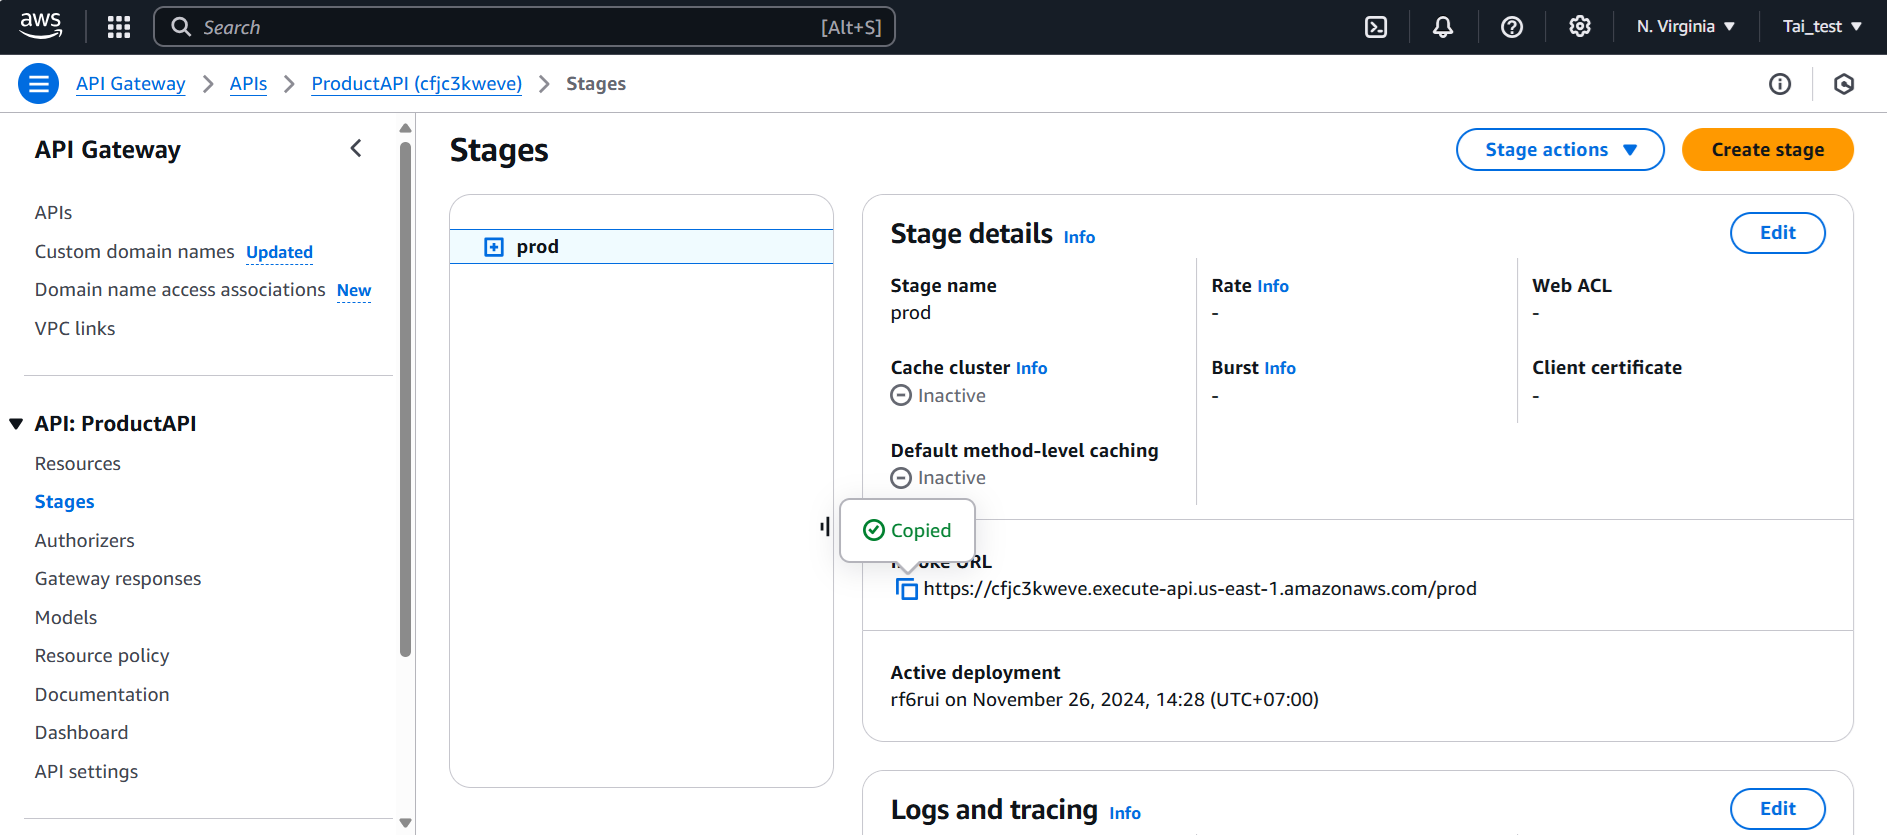Screen dimensions: 1887x835
Task: Open Info link next to Stage details
Action: 1079,237
